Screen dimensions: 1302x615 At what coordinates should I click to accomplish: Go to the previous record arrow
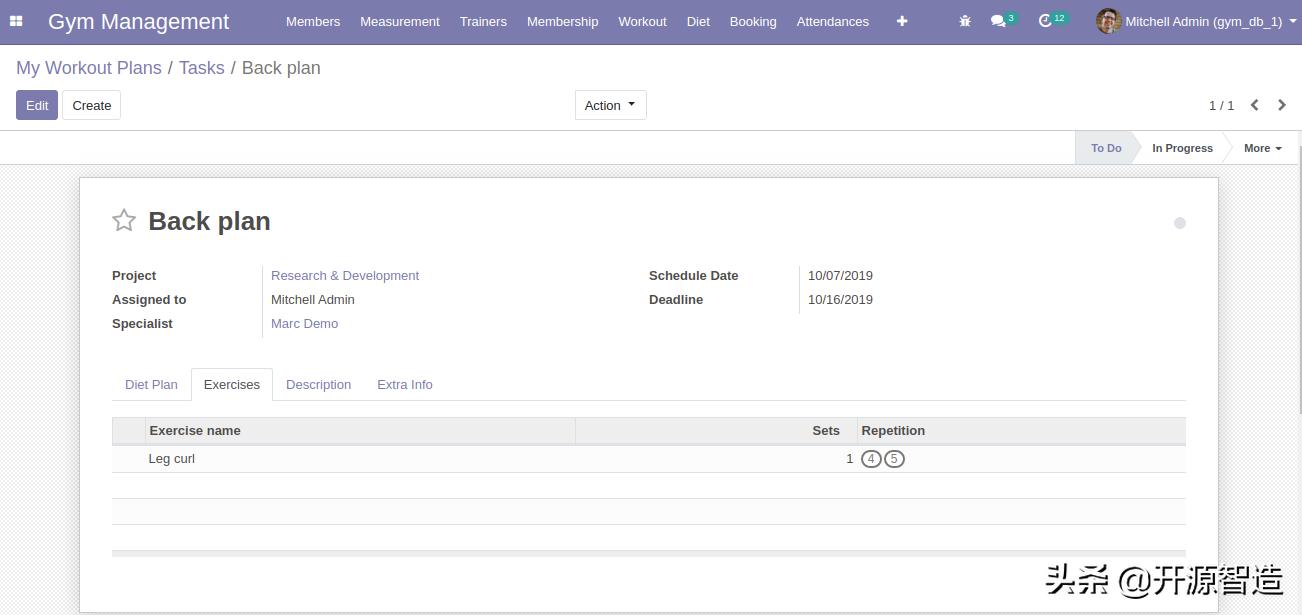click(x=1254, y=105)
